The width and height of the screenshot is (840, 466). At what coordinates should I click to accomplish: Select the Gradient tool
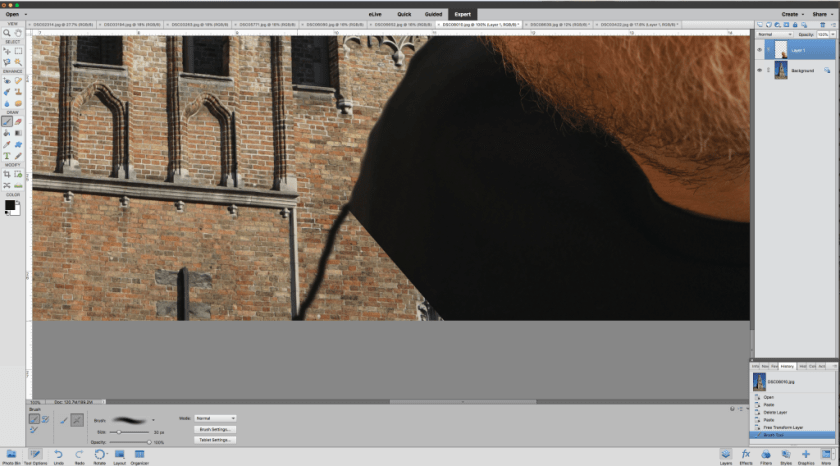click(x=18, y=133)
